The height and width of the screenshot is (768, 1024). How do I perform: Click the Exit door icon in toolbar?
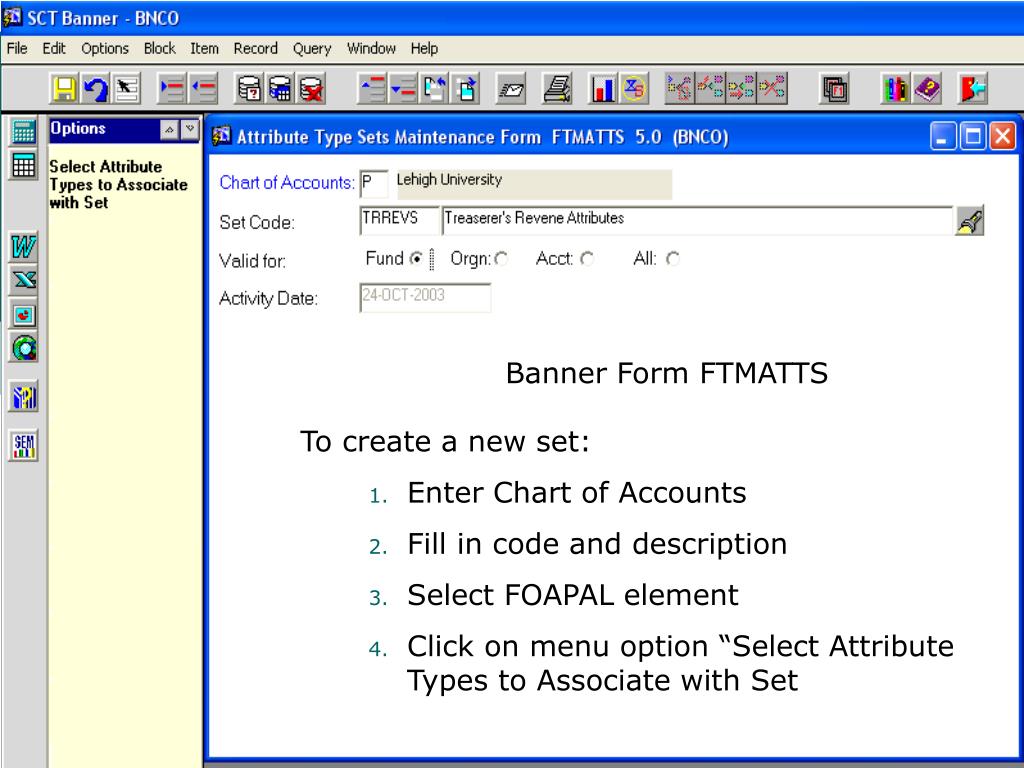pyautogui.click(x=972, y=89)
